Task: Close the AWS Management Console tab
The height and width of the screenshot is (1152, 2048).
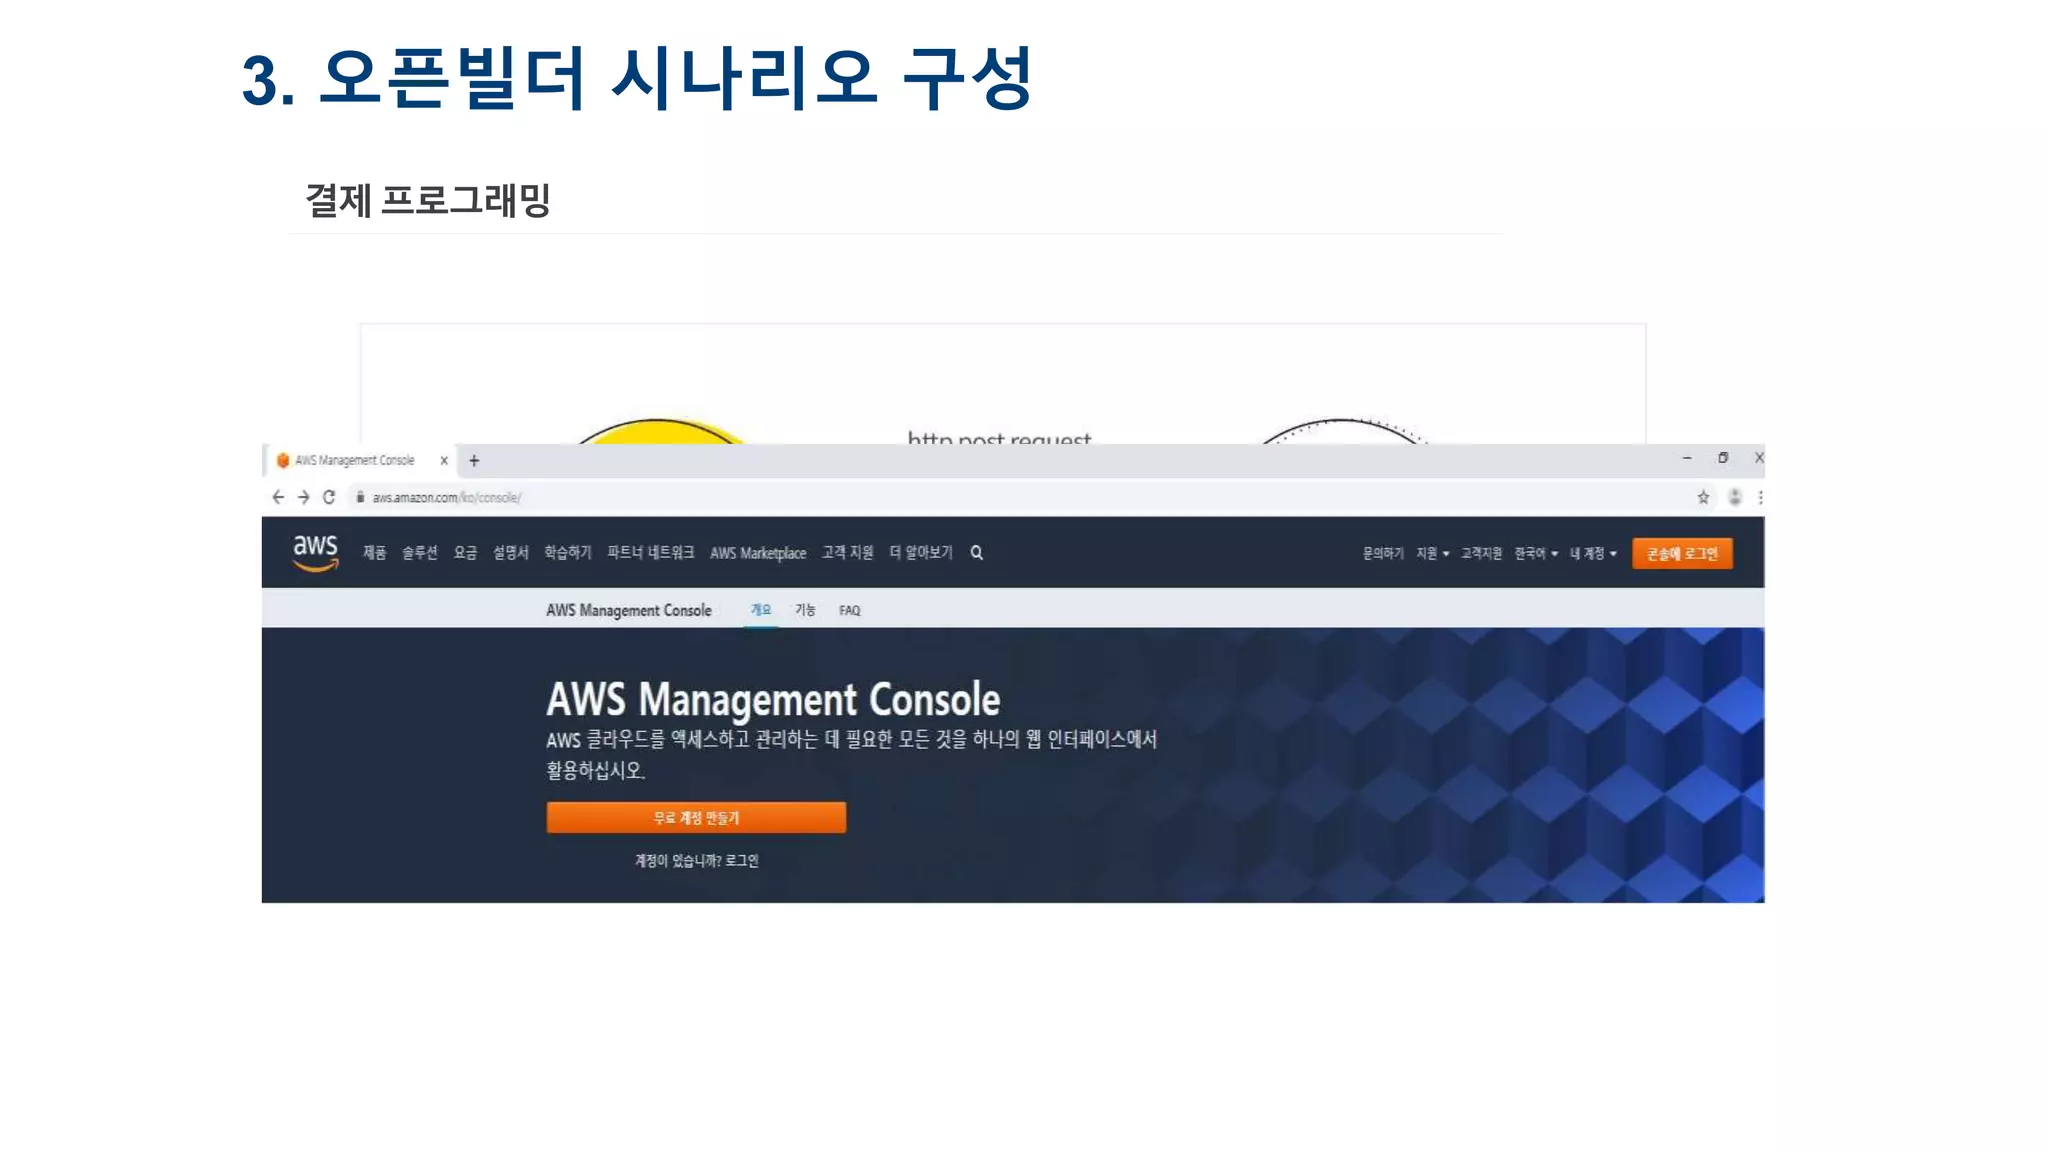Action: (x=444, y=461)
